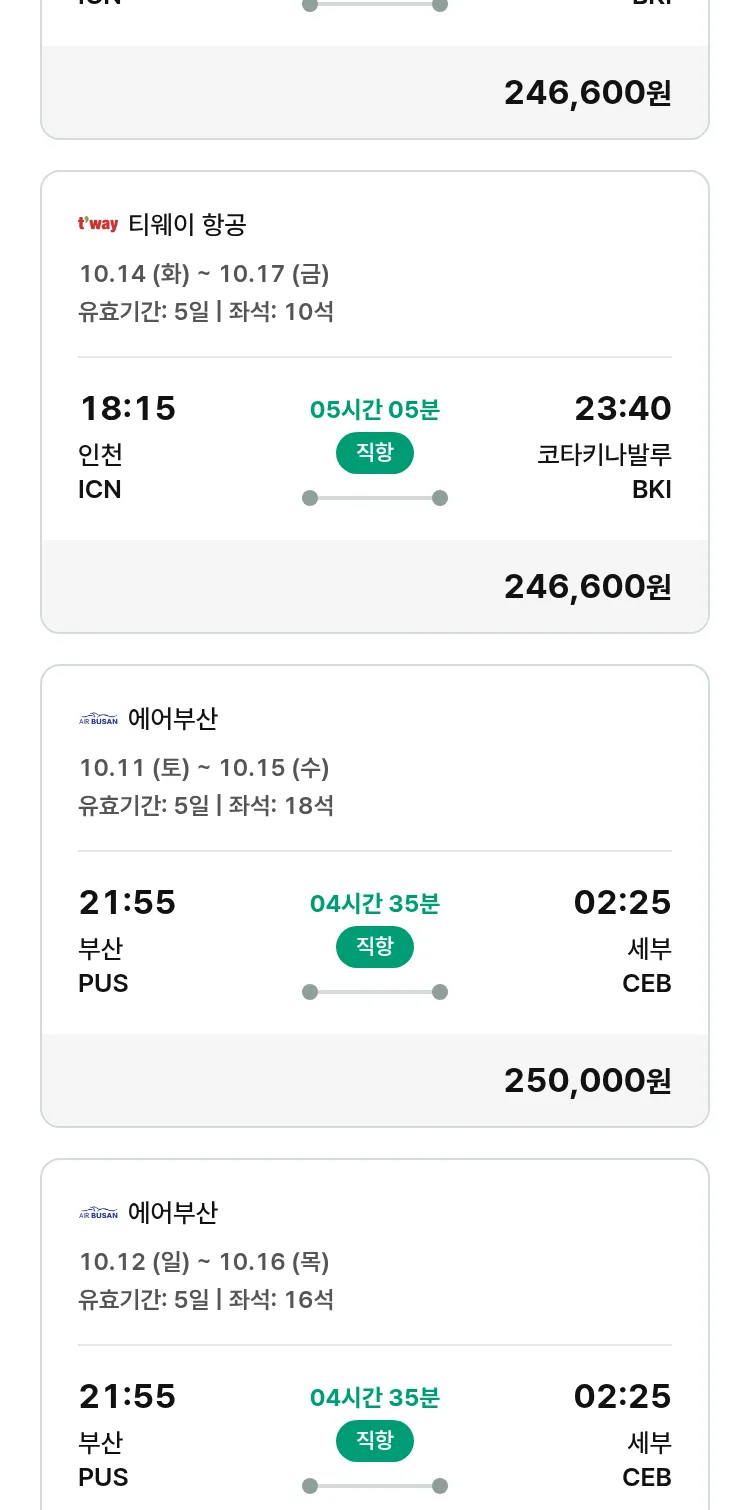This screenshot has height=1510, width=750.
Task: Tap the 18:15 Incheon departure time
Action: 127,408
